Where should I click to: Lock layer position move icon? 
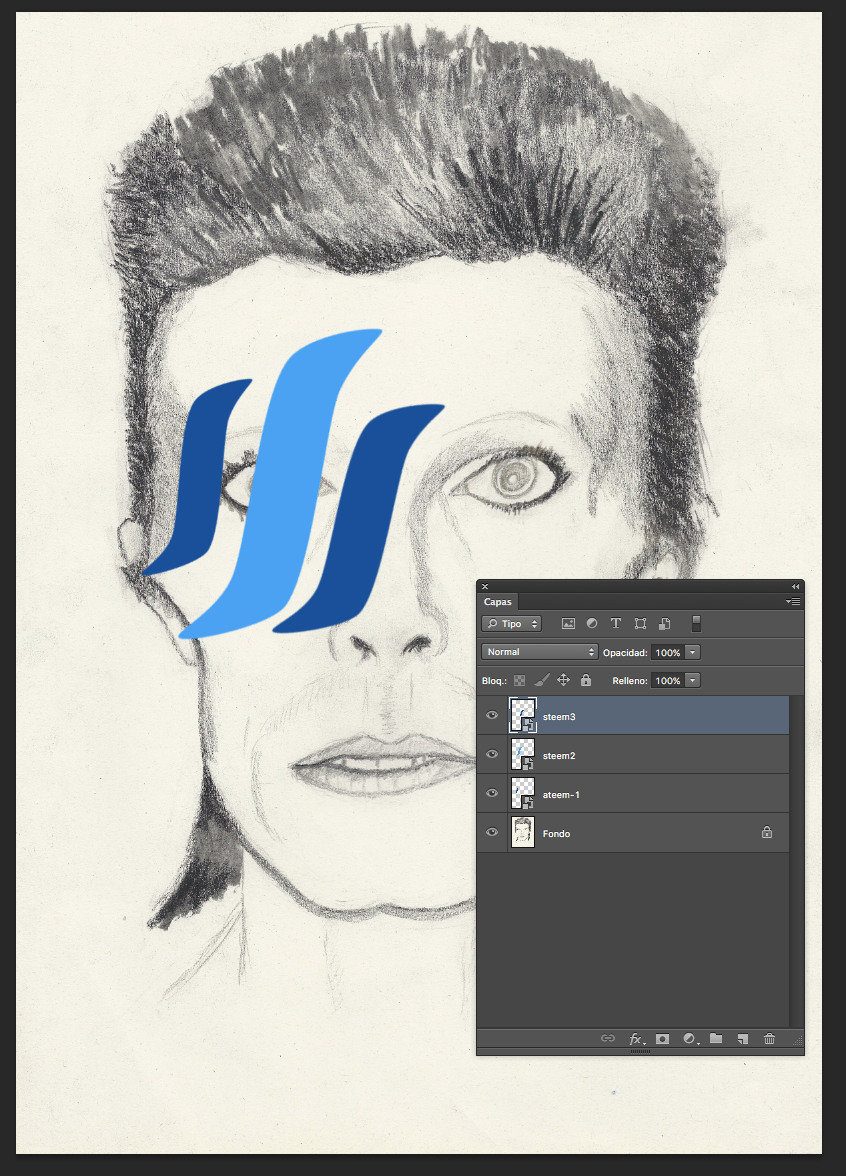click(563, 680)
